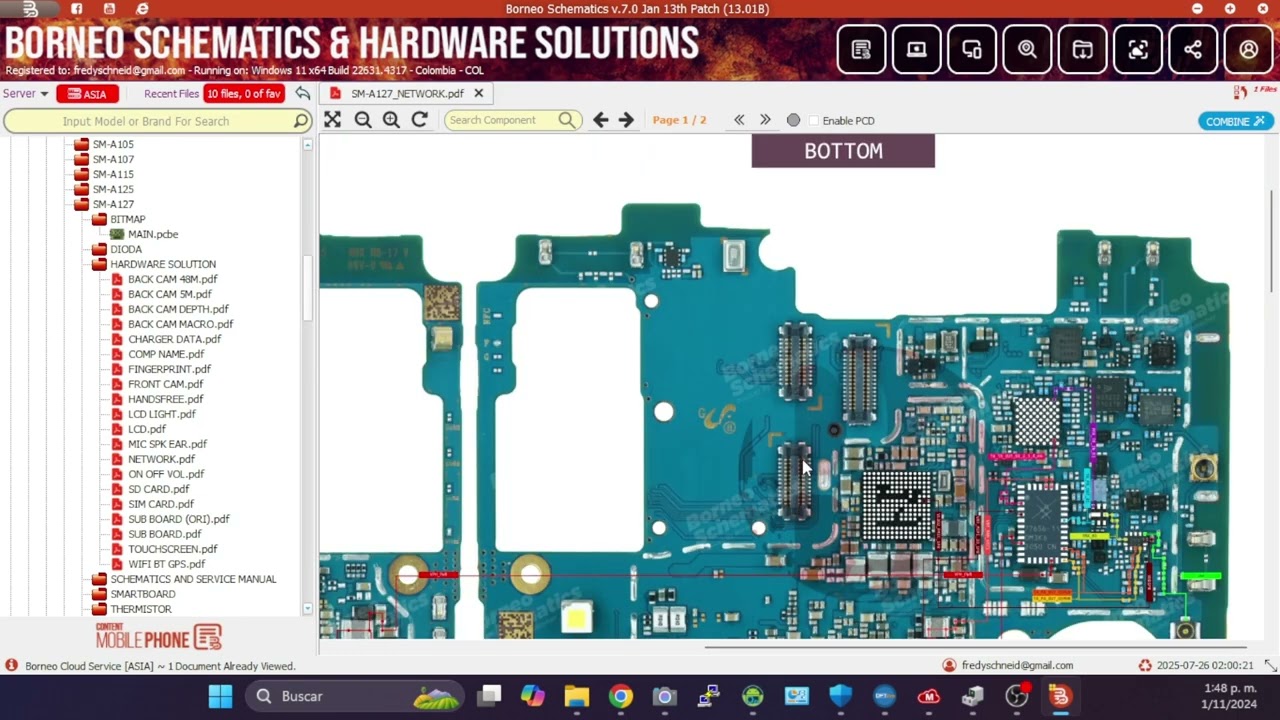Go back with the left arrow
1280x720 pixels.
tap(600, 120)
